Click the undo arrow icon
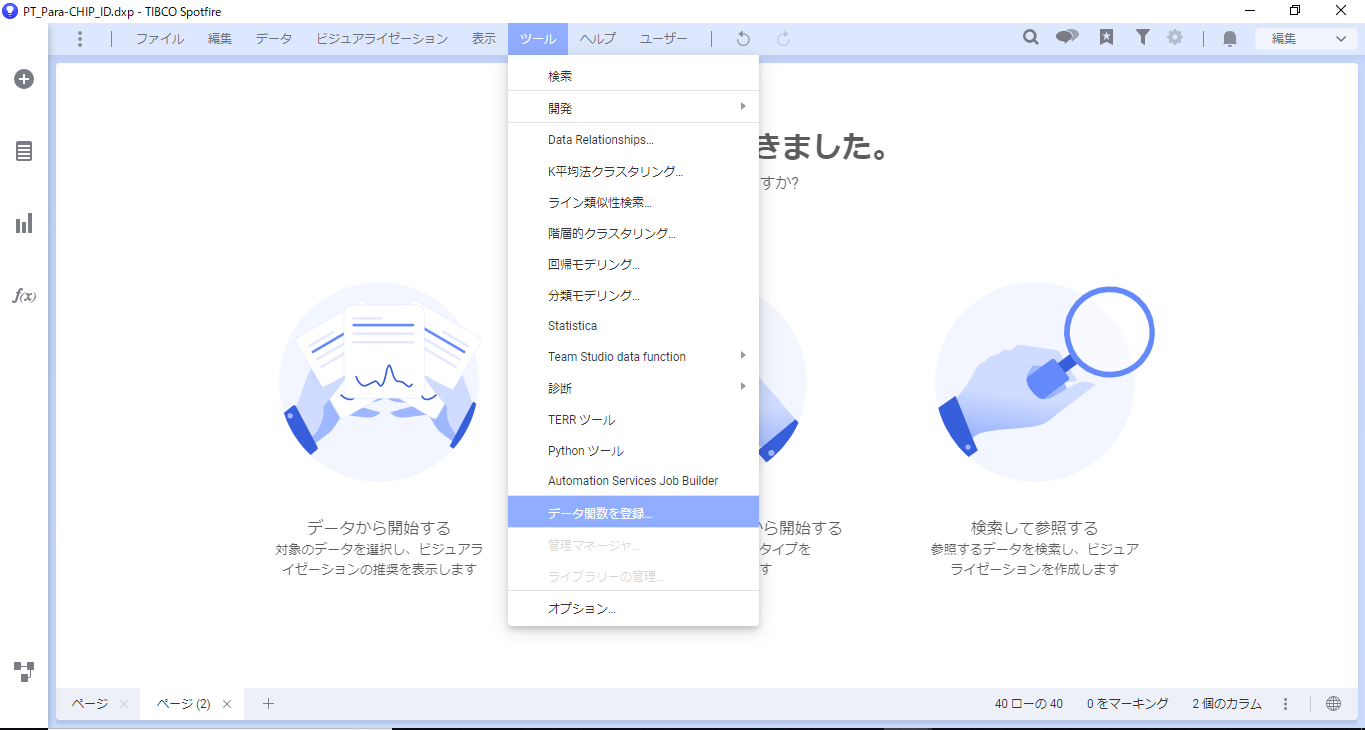Viewport: 1365px width, 730px height. (x=743, y=39)
